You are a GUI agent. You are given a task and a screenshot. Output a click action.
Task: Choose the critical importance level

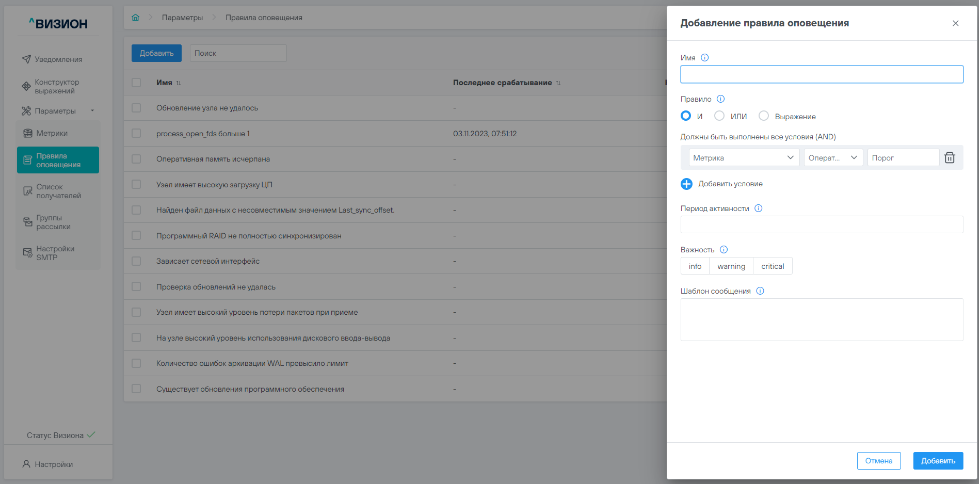click(x=772, y=266)
